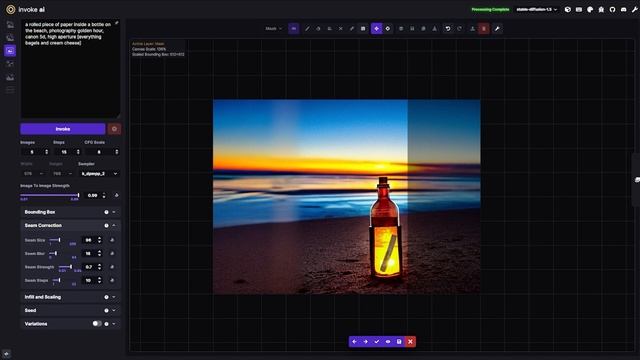
Task: Click the red cancel button beside Invoke
Action: (114, 129)
